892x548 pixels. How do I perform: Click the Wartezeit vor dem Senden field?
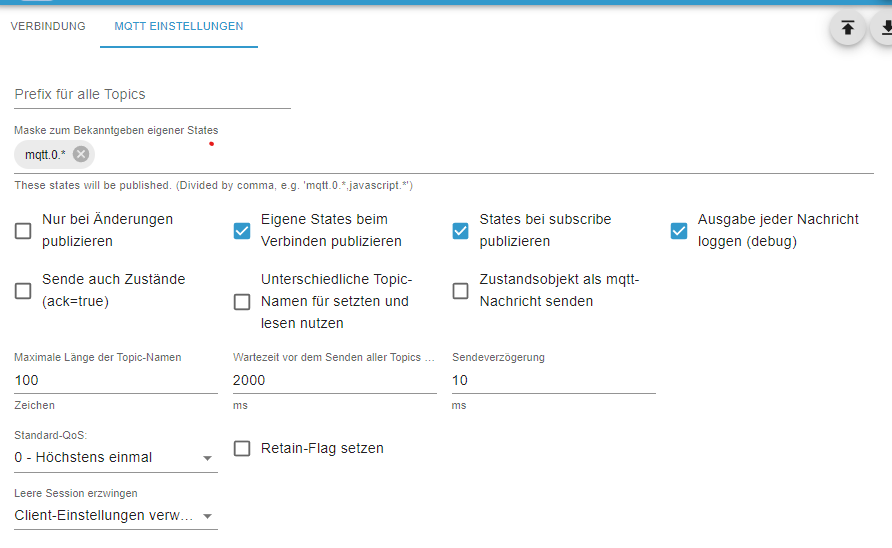334,380
